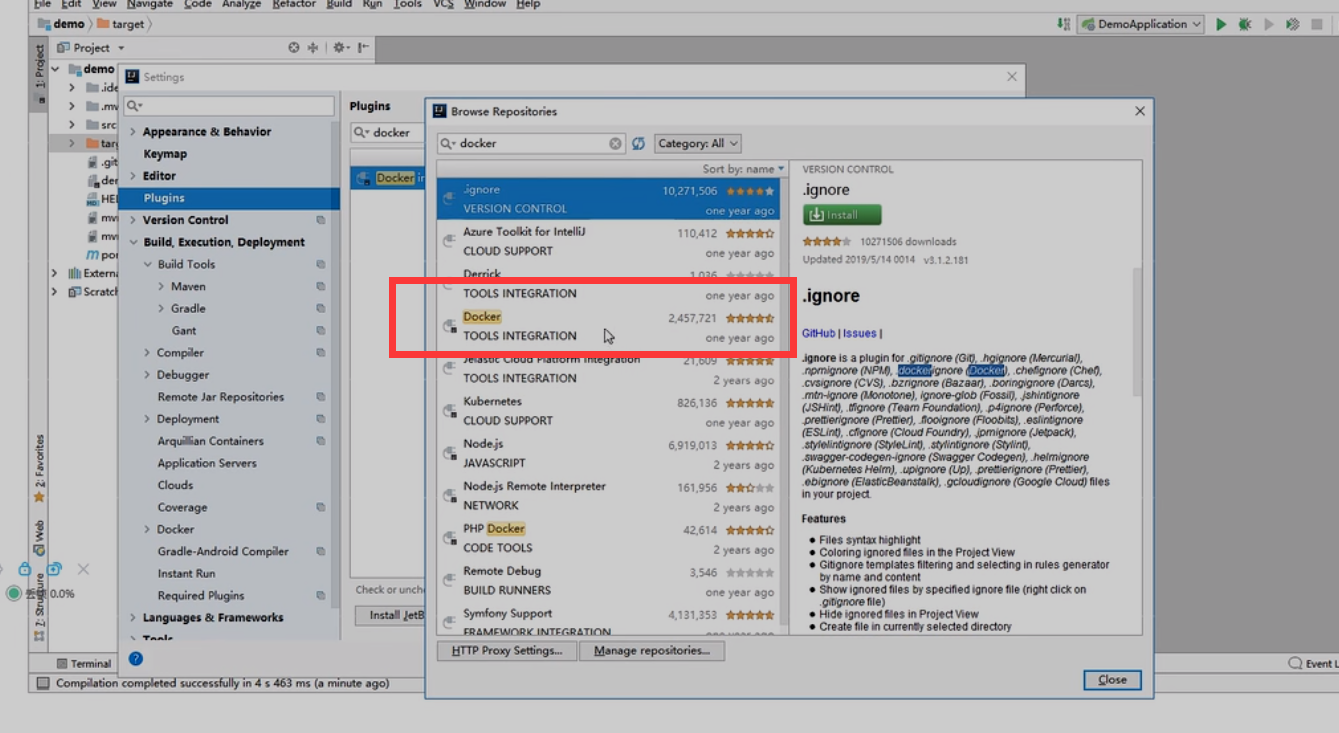Viewport: 1339px width, 733px height.
Task: Click the Kubernetes plugin icon
Action: (450, 410)
